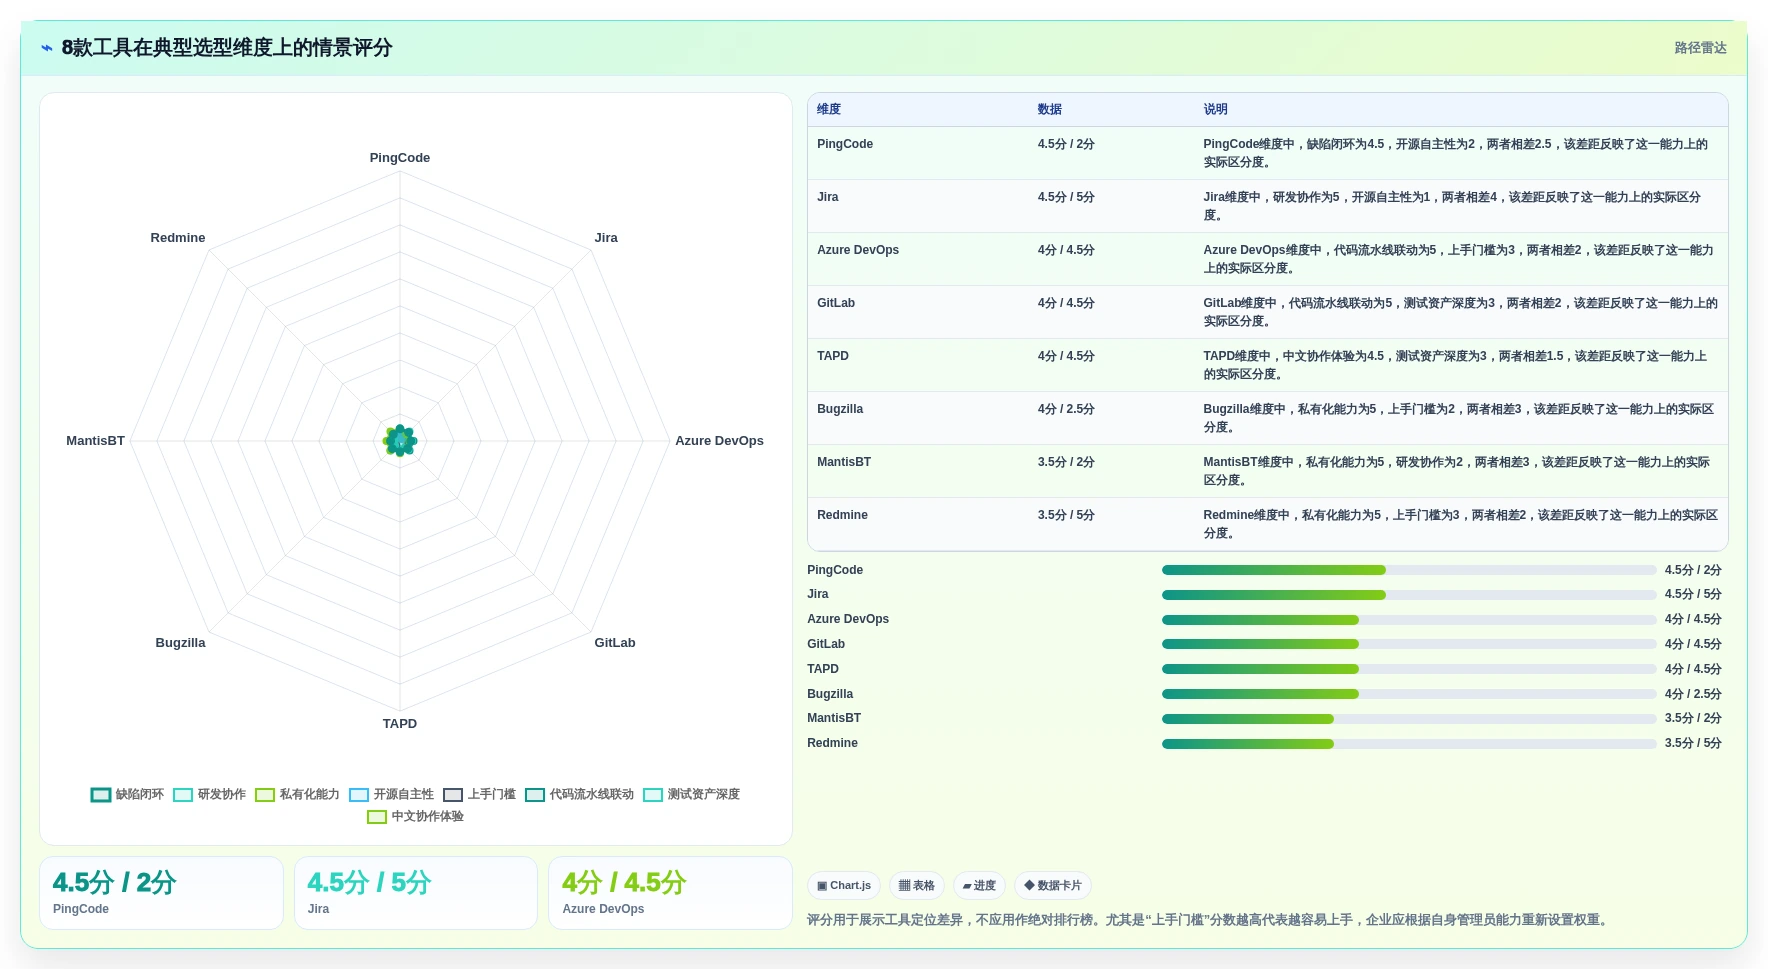Image resolution: width=1768 pixels, height=969 pixels.
Task: Click the GitLab label beside its progress bar
Action: 826,644
